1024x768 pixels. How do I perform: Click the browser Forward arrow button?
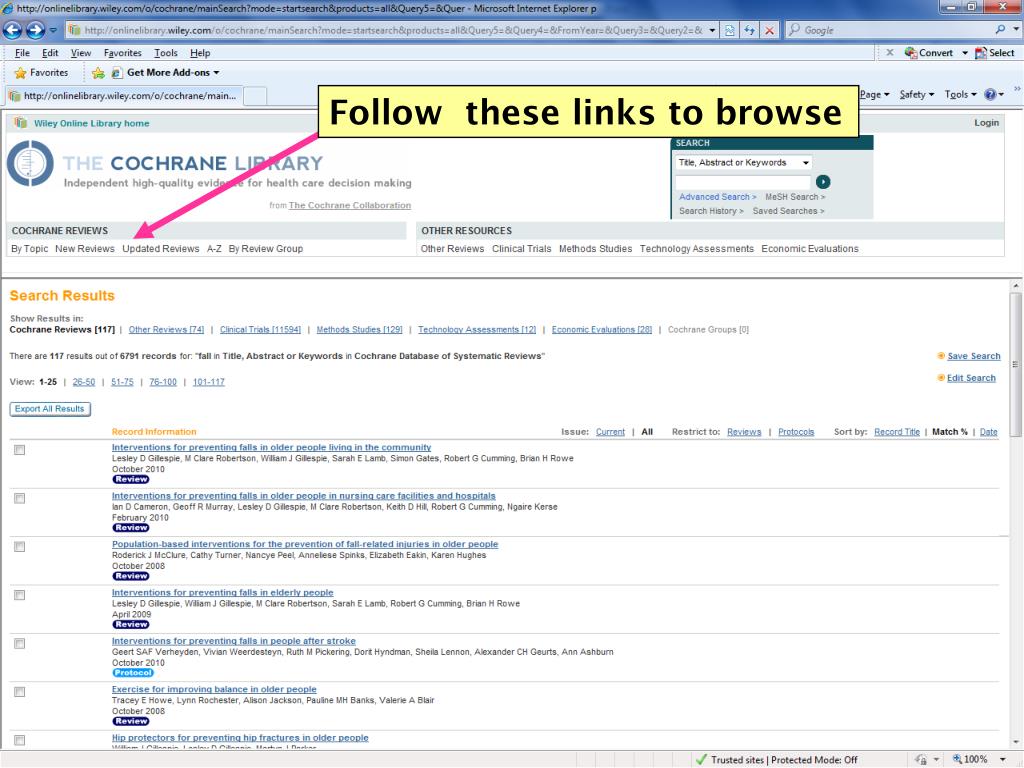[35, 30]
